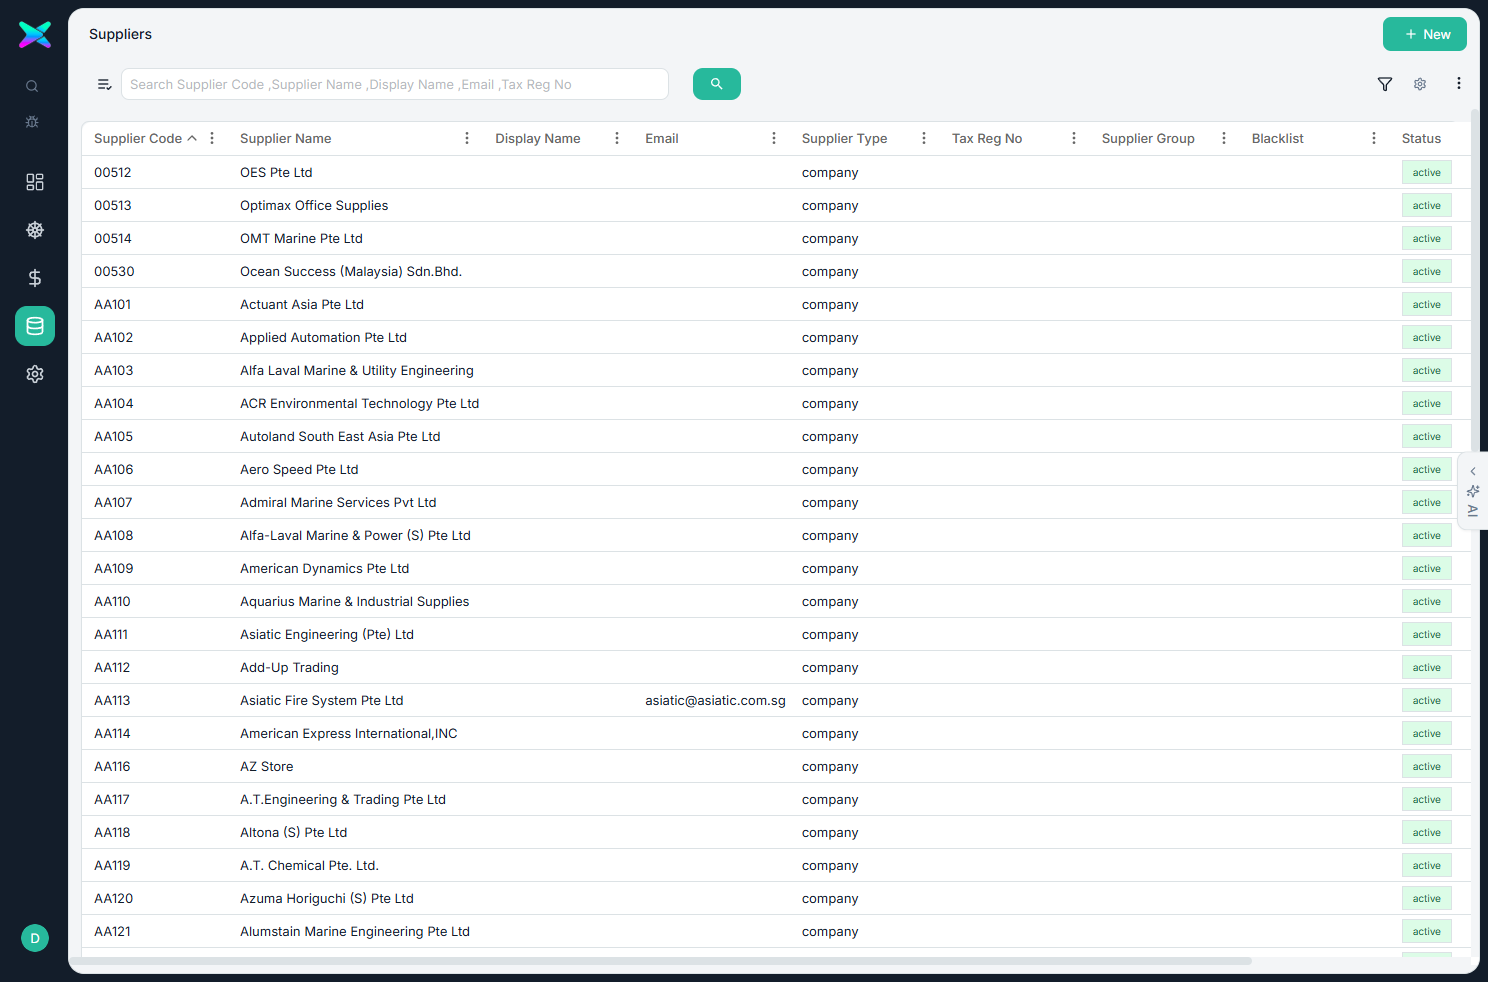Open the ship wheel module in the sidebar
The height and width of the screenshot is (982, 1488).
pos(35,230)
